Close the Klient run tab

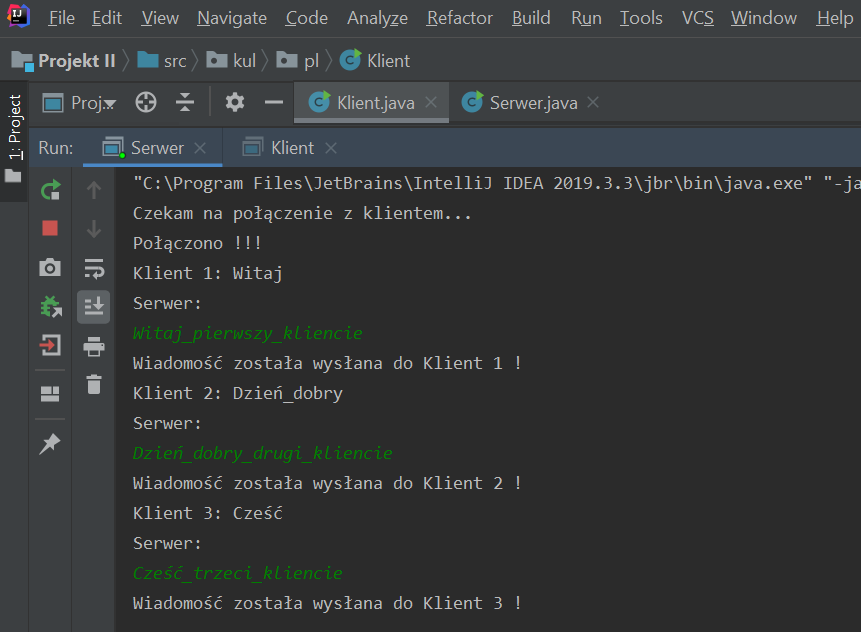click(x=331, y=148)
